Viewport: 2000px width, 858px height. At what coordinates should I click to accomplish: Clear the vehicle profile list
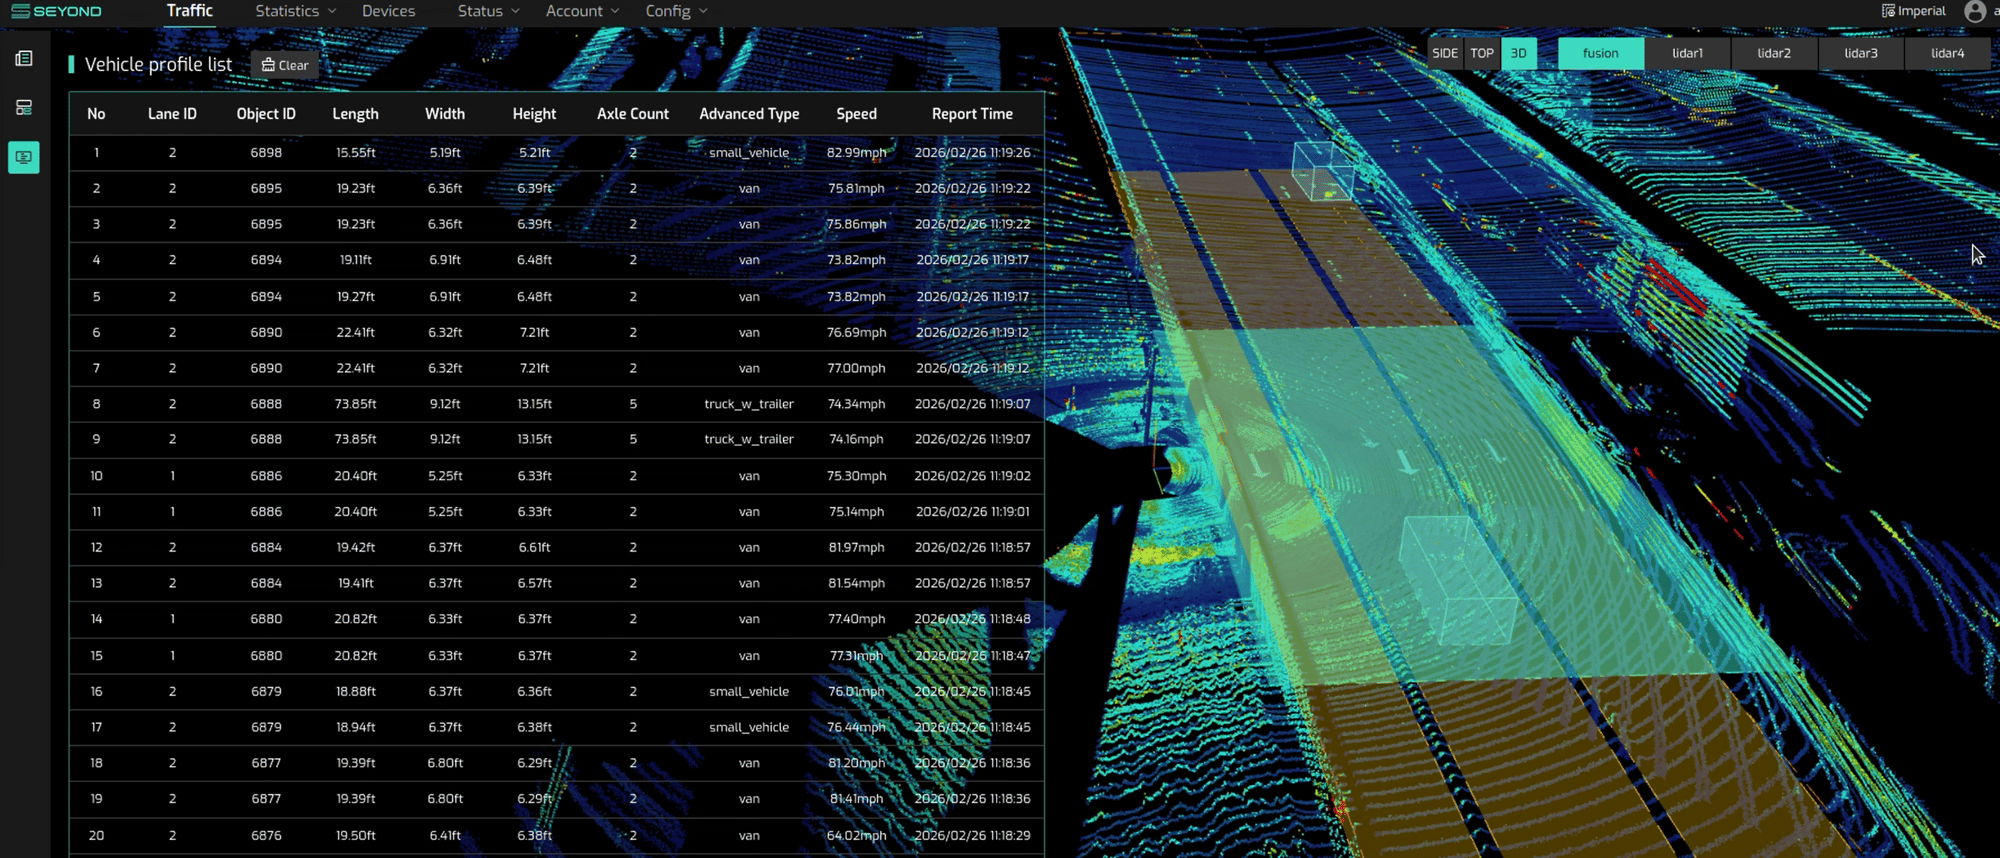(285, 65)
